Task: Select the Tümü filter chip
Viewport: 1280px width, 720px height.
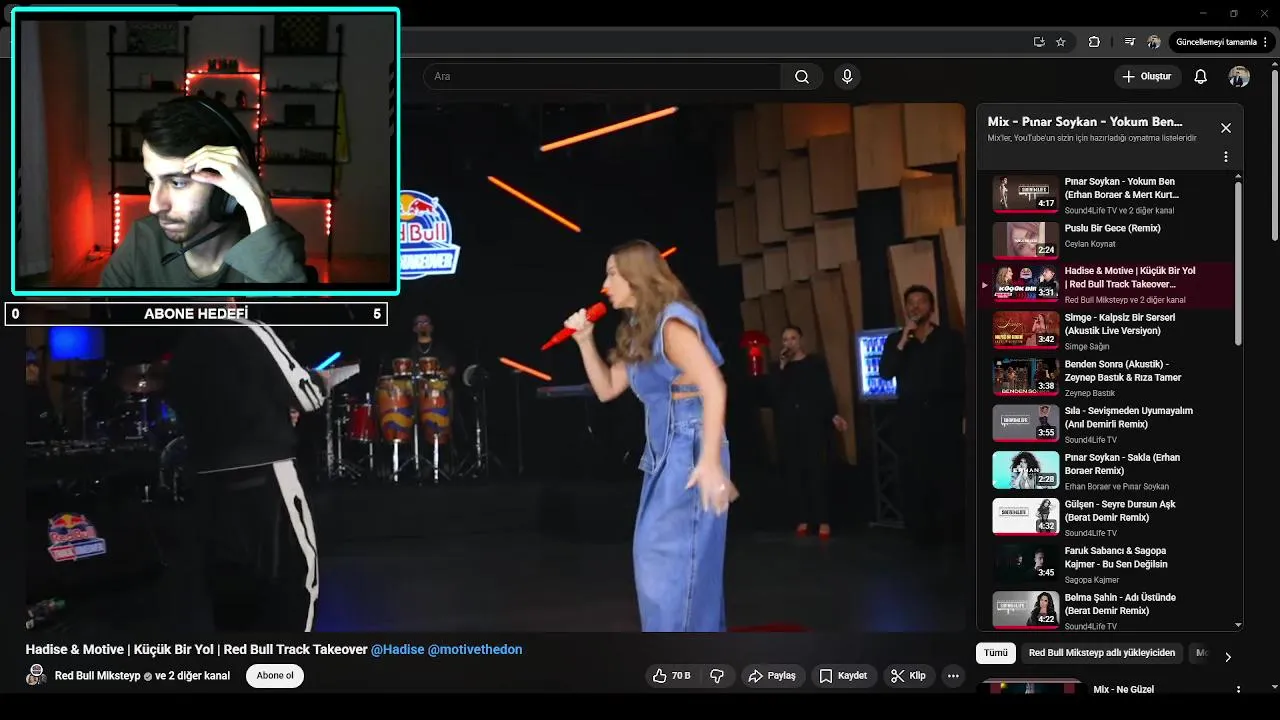Action: (x=996, y=653)
